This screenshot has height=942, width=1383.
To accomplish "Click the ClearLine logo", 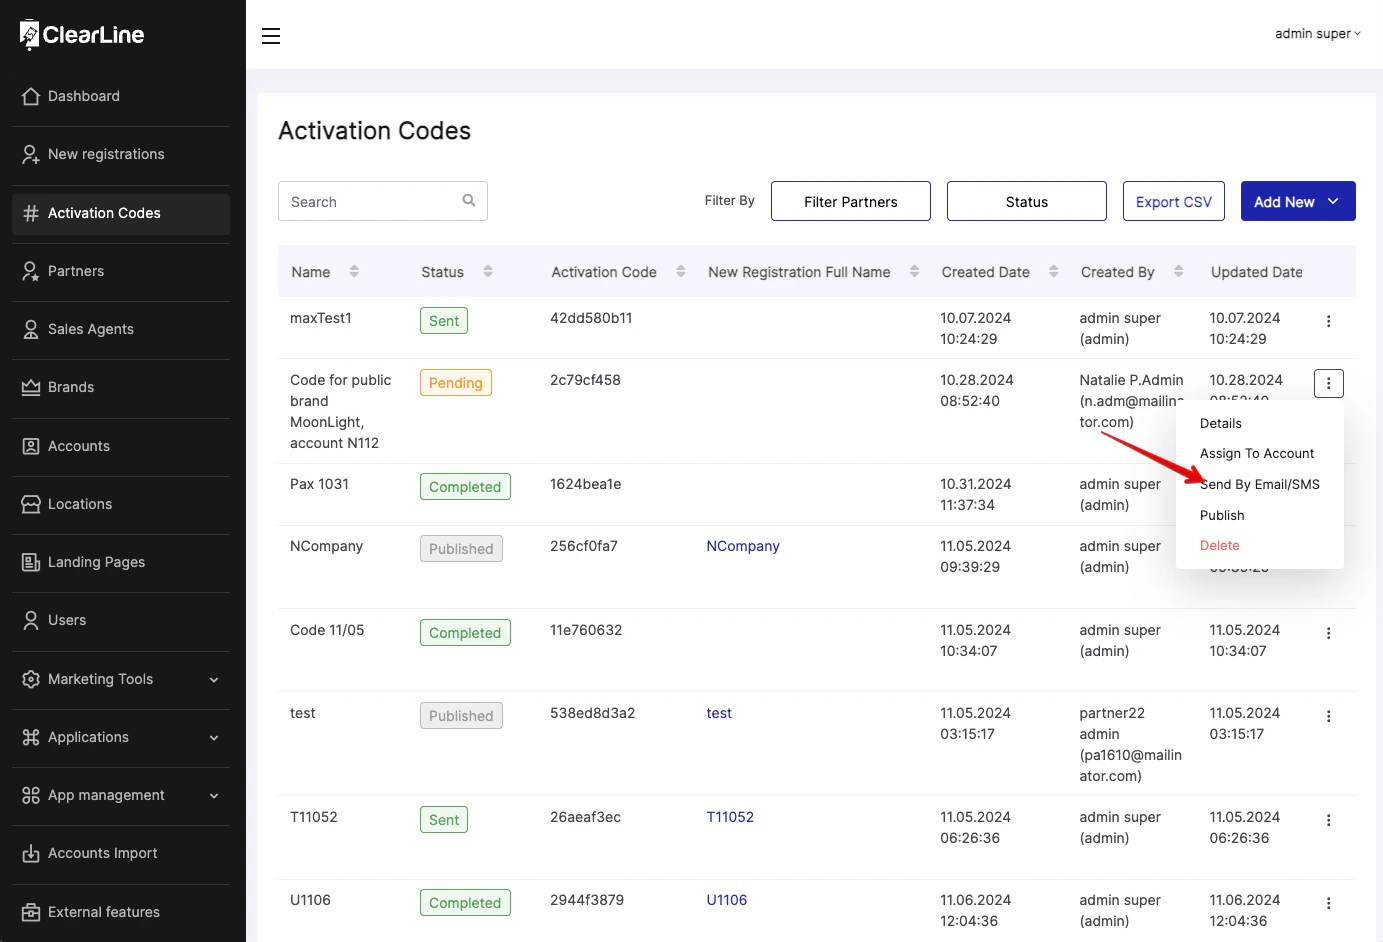I will 82,34.
